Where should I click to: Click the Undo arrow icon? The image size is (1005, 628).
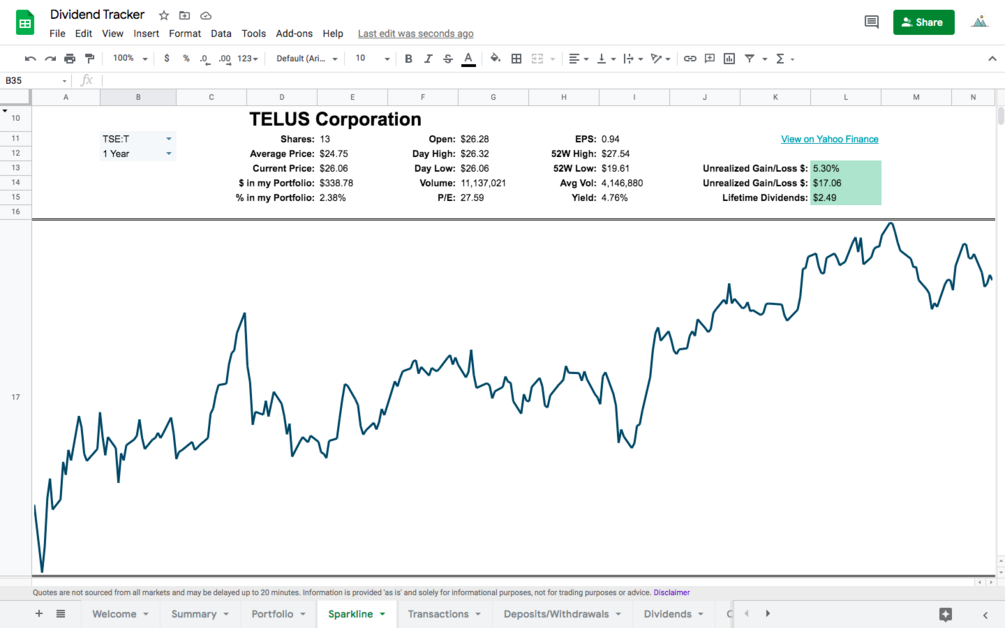(x=30, y=58)
